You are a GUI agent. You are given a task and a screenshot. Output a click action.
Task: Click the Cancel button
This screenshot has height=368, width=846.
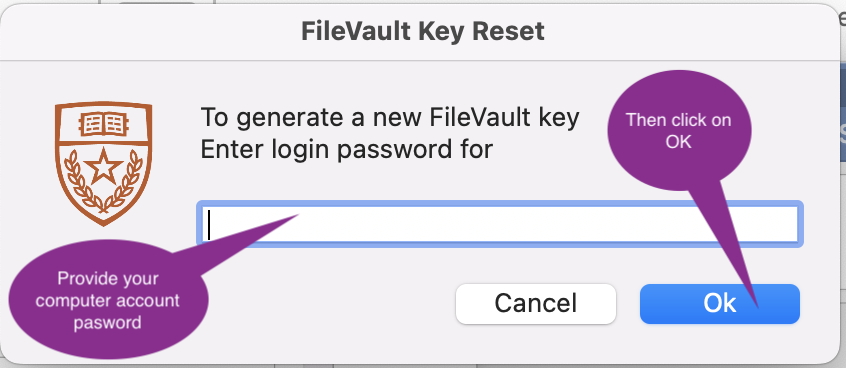tap(536, 304)
